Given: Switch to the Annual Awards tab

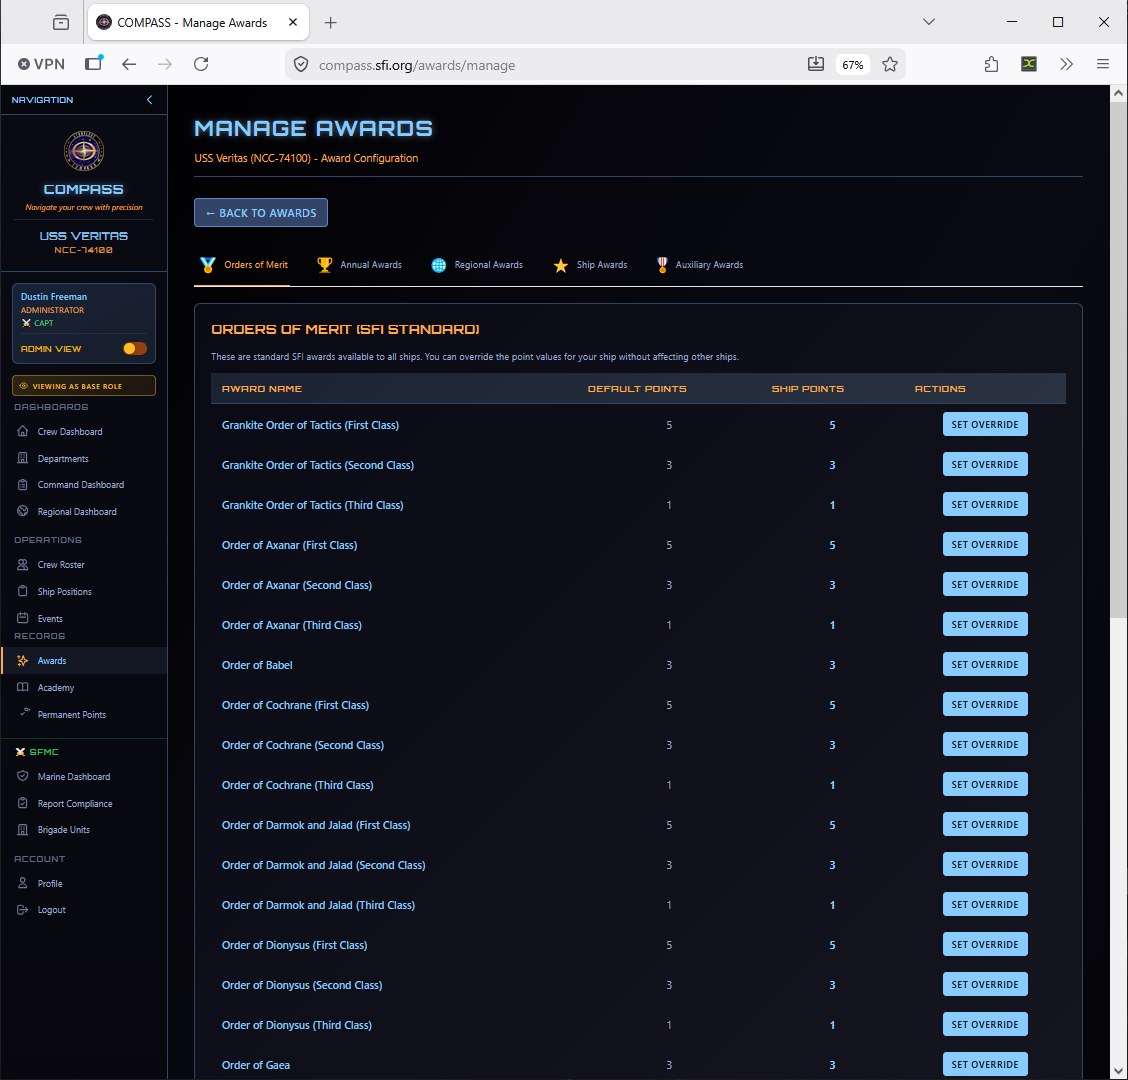Looking at the screenshot, I should coord(360,265).
